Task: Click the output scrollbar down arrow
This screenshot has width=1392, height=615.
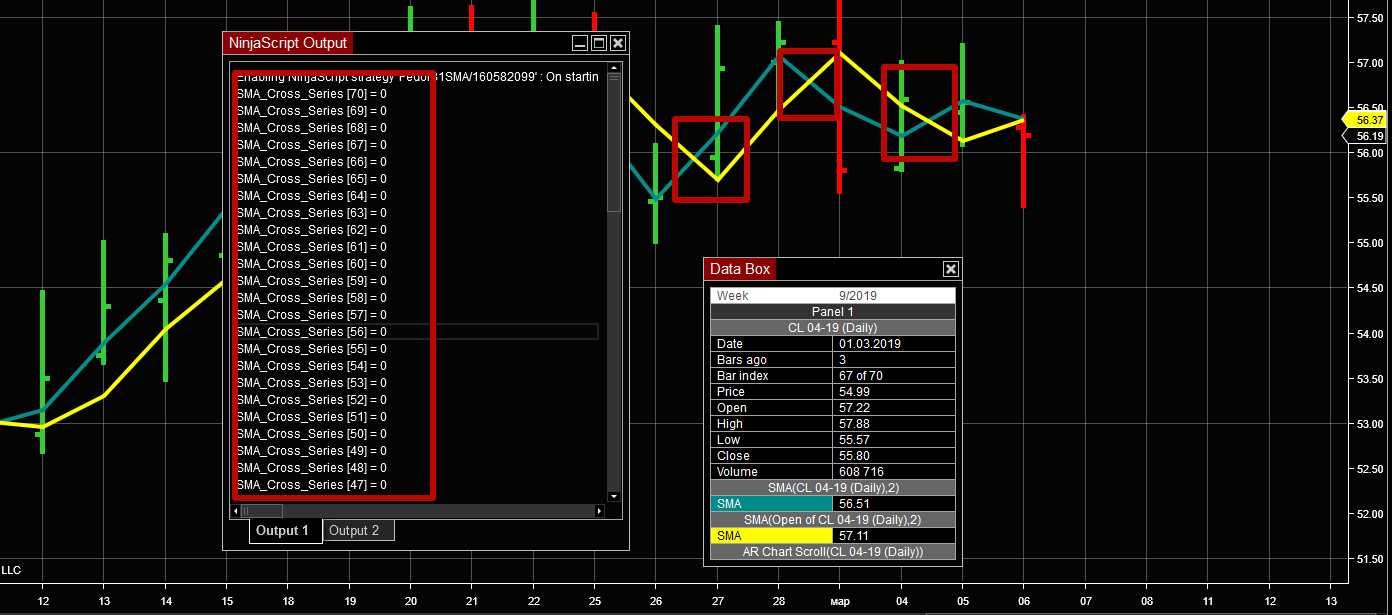Action: click(x=614, y=496)
